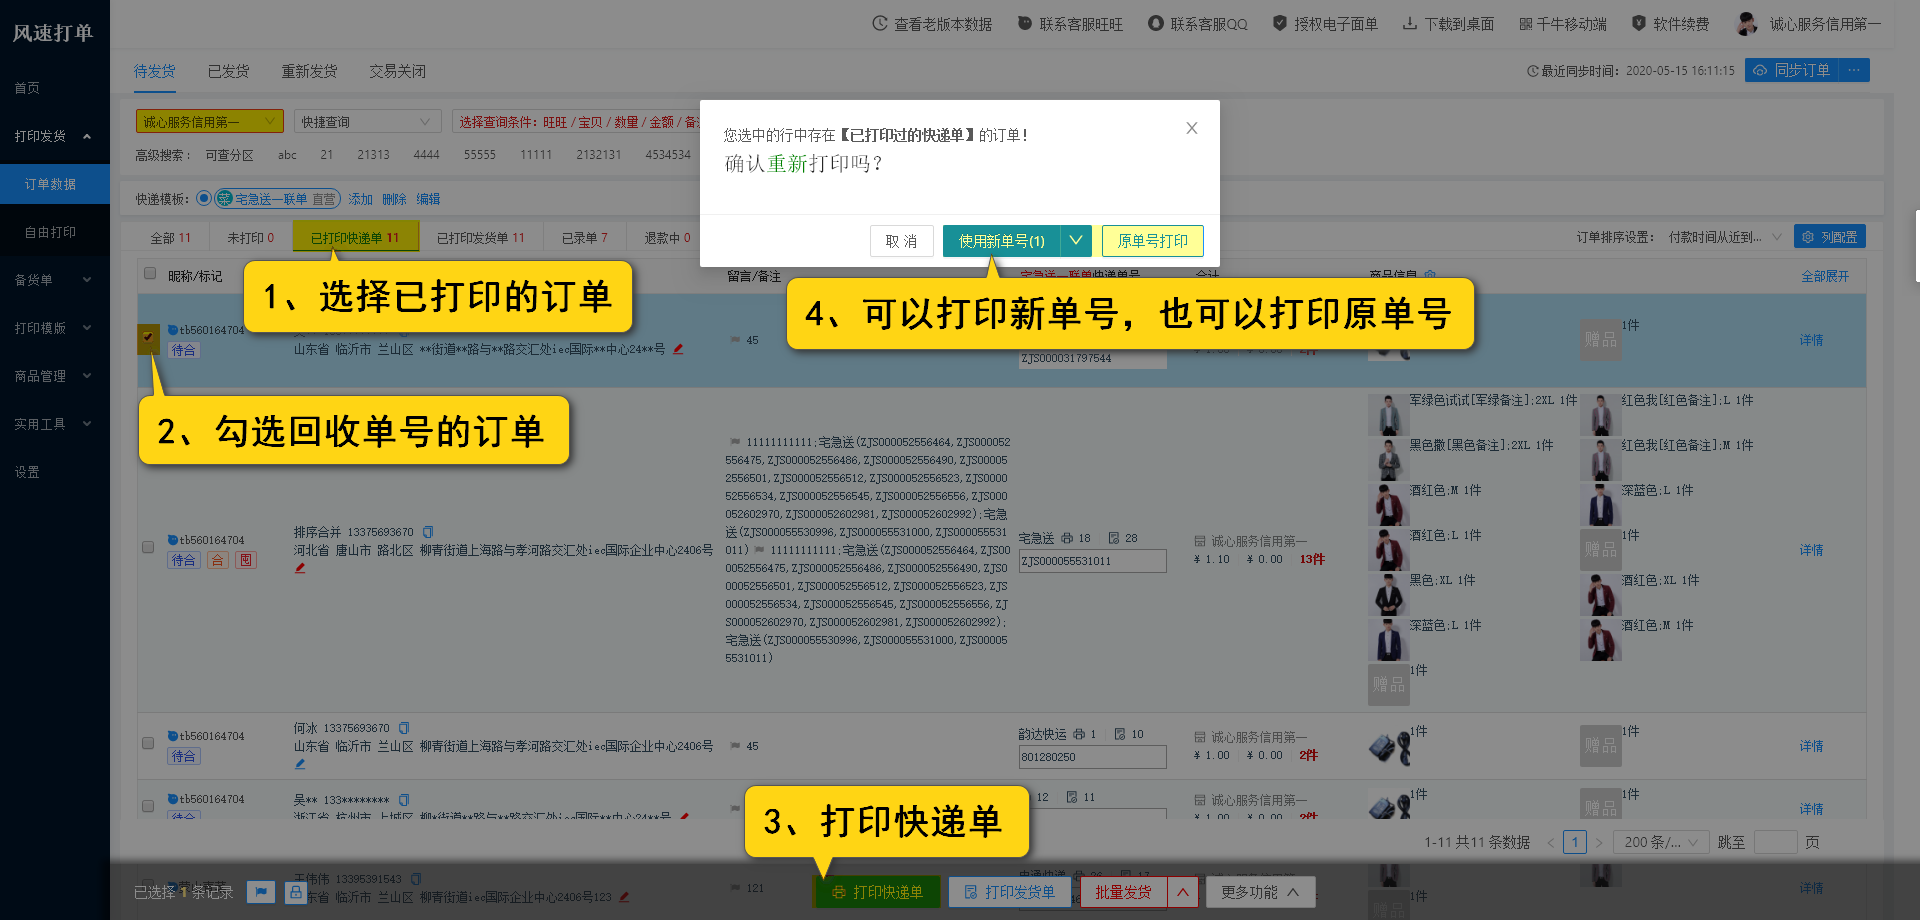Select the 全部 11 filter tab

pyautogui.click(x=170, y=237)
